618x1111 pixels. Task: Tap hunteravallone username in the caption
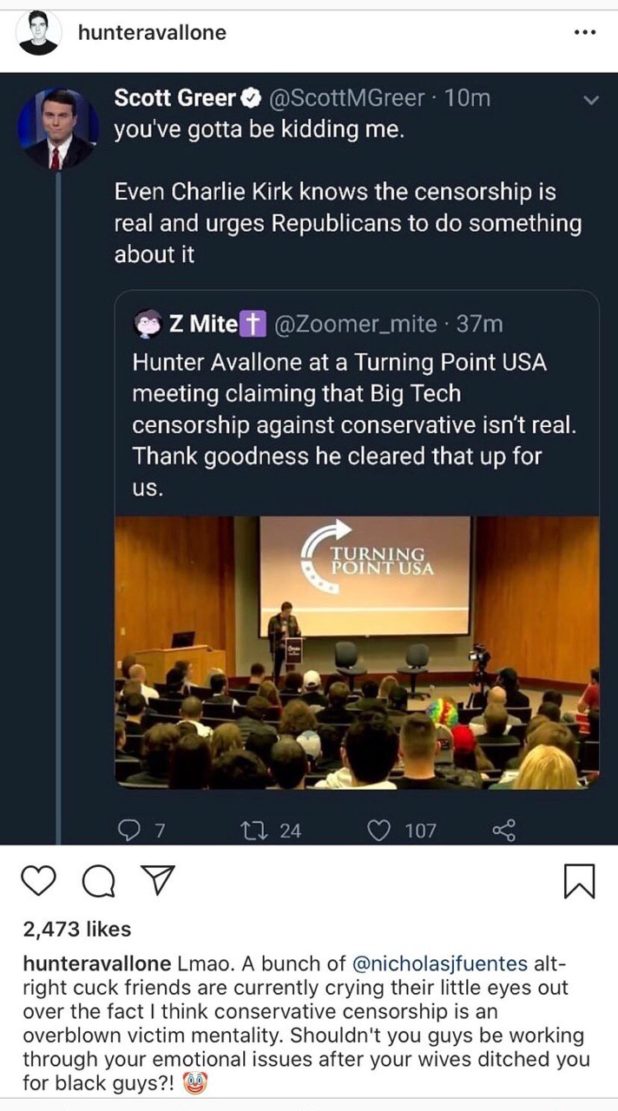tap(95, 963)
